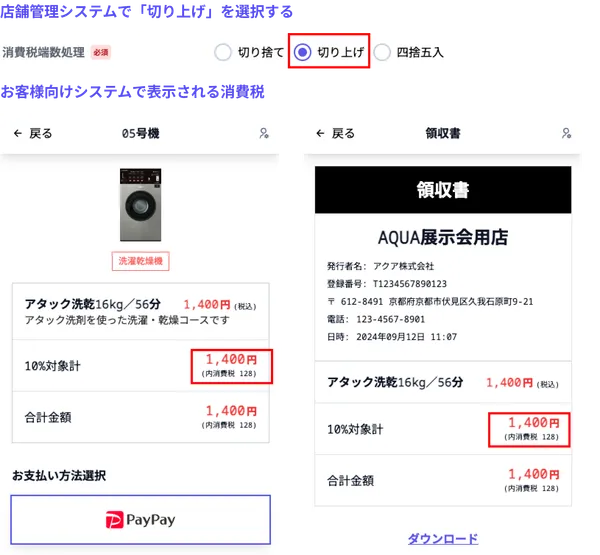
Task: Select the 切り上げ radio button
Action: click(x=304, y=52)
